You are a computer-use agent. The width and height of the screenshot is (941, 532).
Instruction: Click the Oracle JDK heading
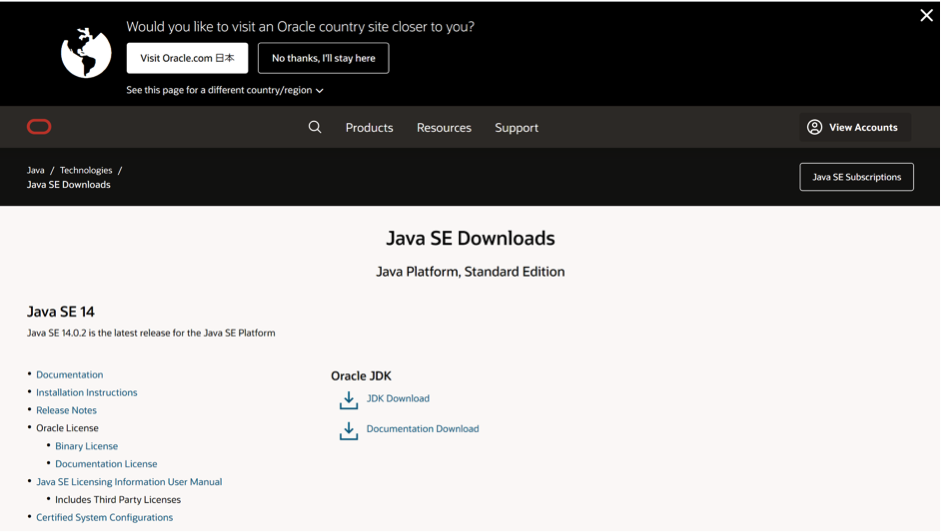click(x=361, y=376)
